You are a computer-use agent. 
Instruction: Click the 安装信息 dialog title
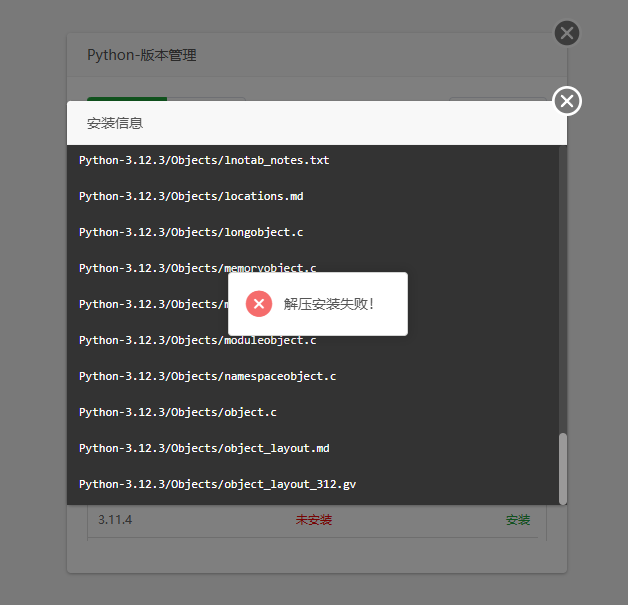pyautogui.click(x=115, y=123)
